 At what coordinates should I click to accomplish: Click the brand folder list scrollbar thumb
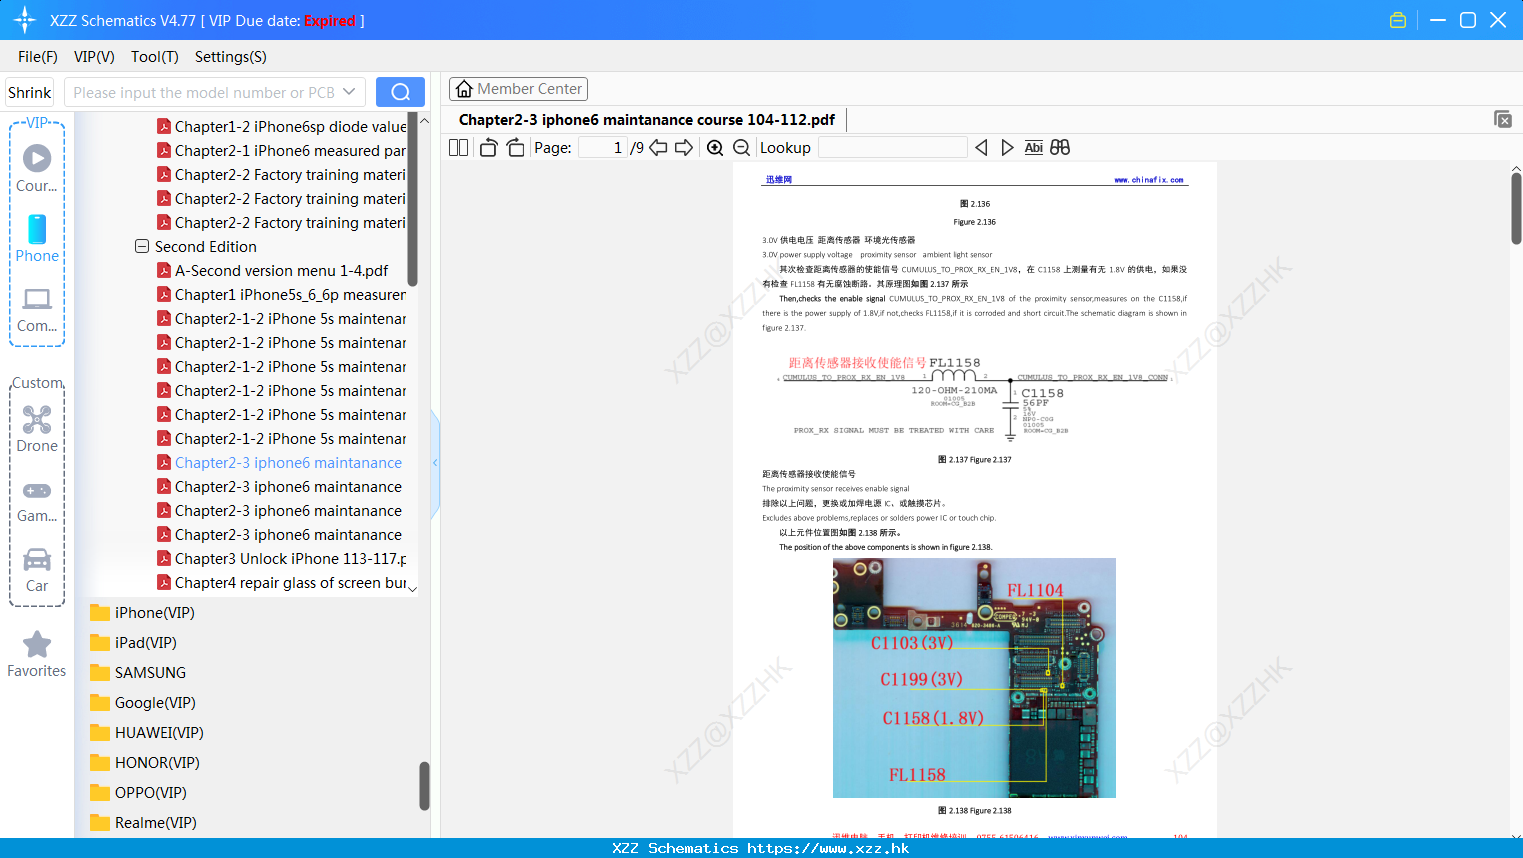(x=424, y=786)
